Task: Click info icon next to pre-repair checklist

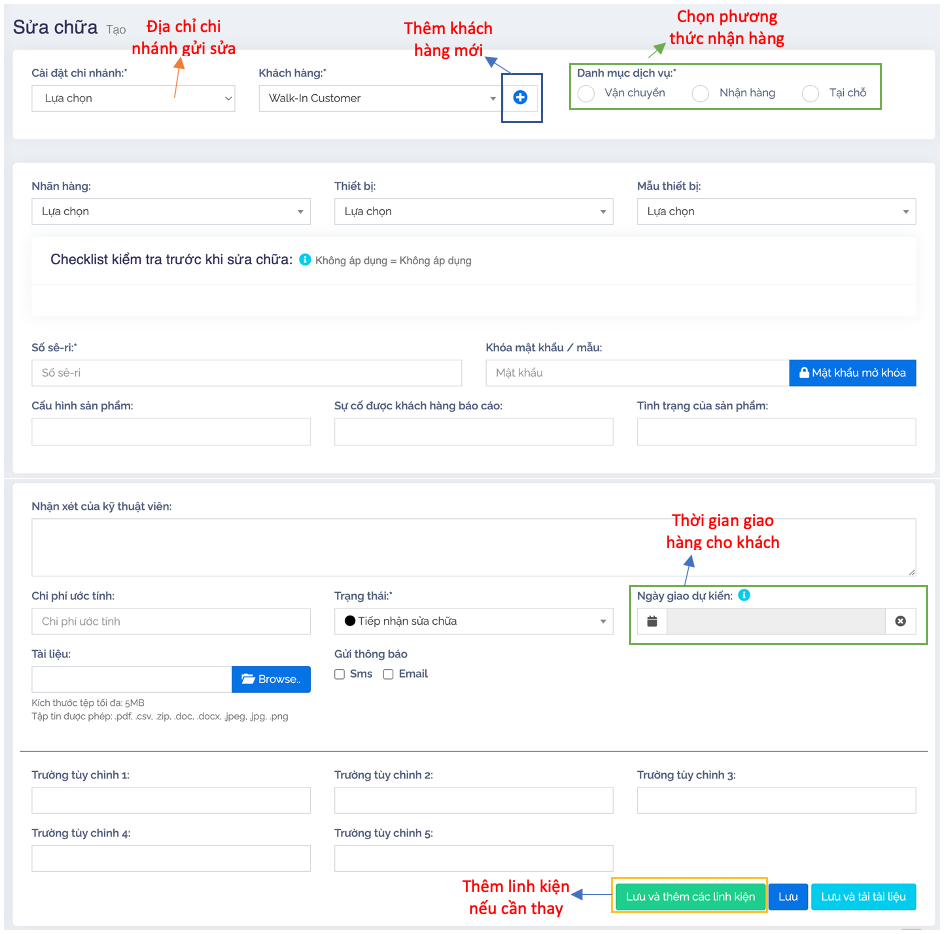Action: pyautogui.click(x=305, y=260)
